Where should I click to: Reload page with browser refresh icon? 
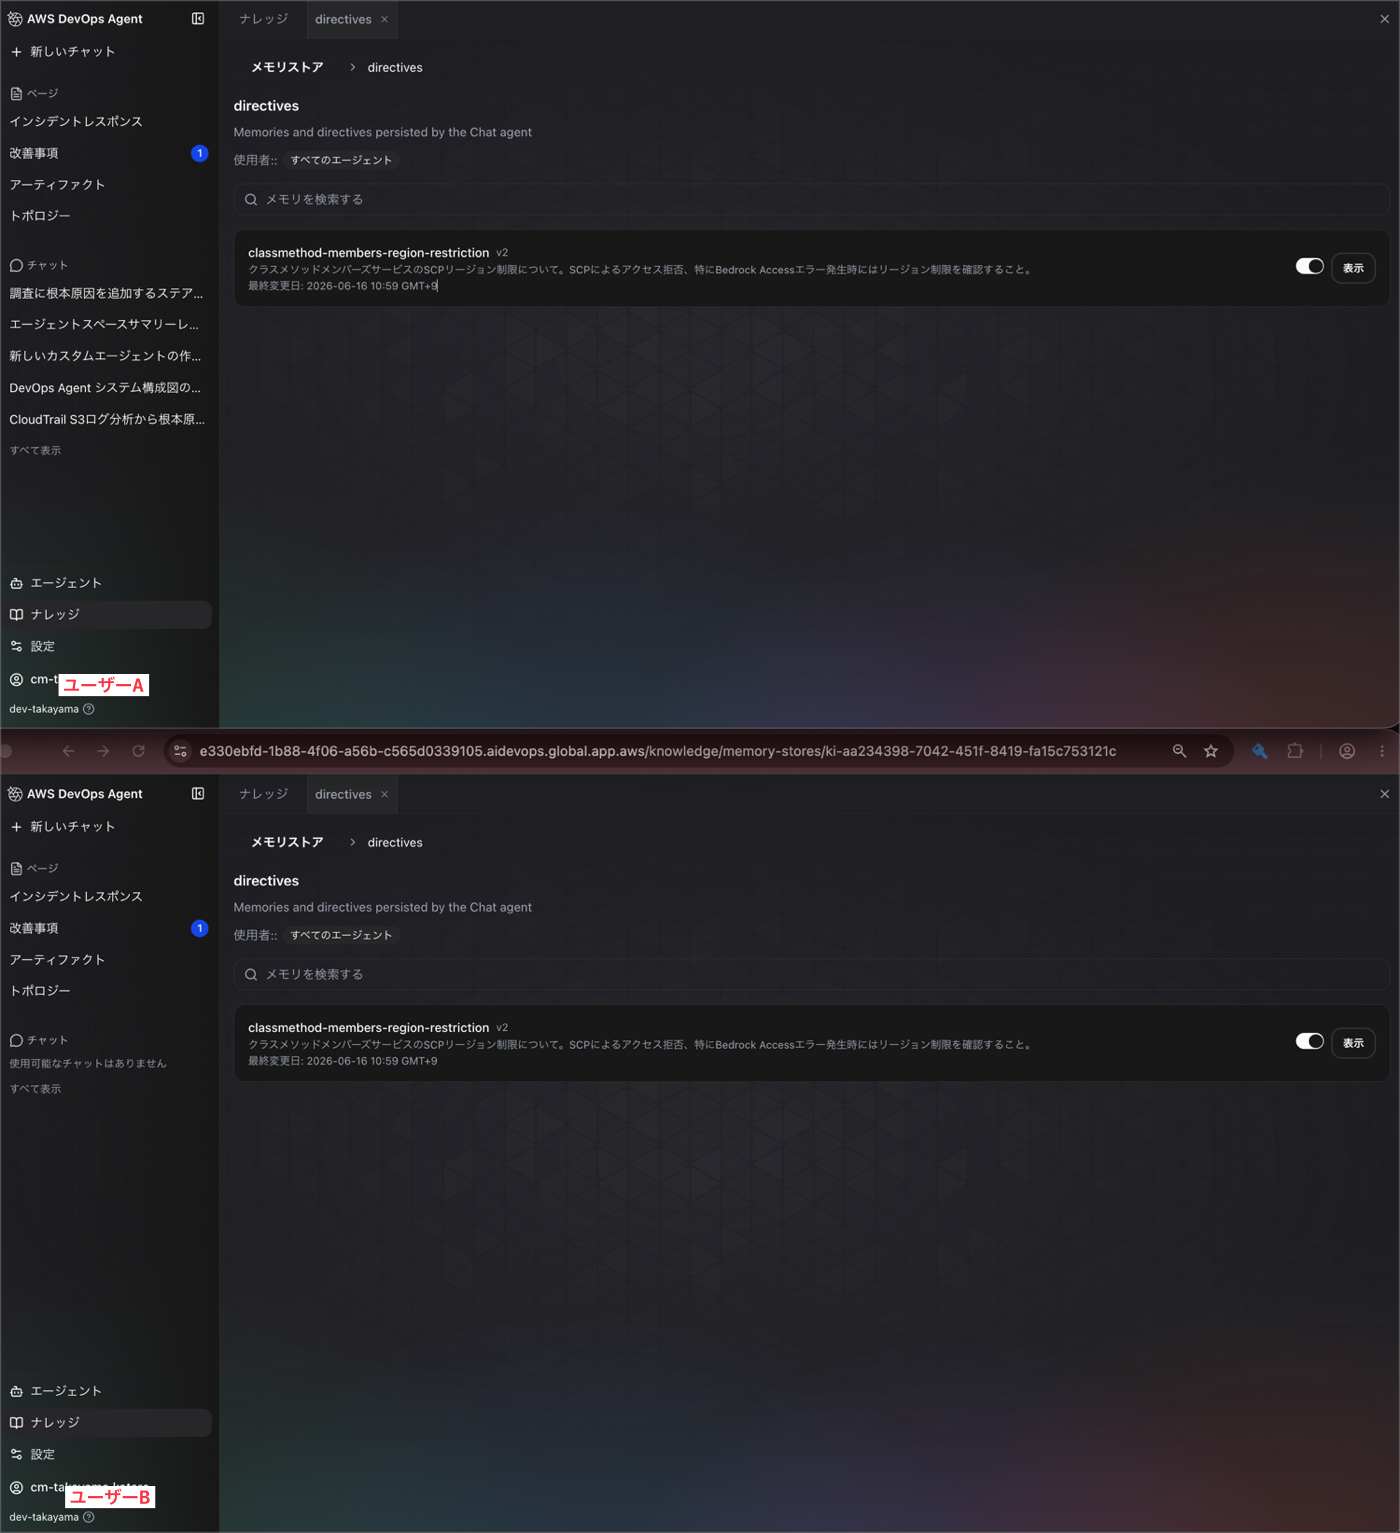(138, 751)
